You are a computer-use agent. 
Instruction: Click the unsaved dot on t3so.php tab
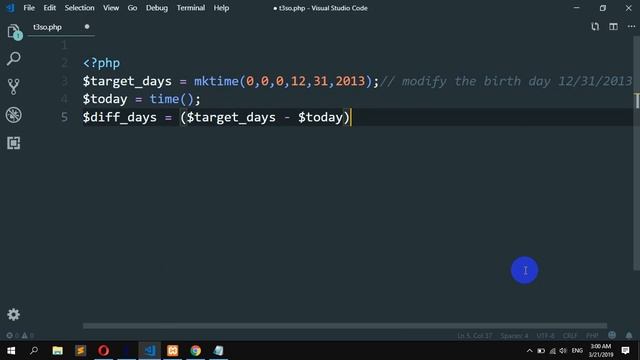[87, 27]
